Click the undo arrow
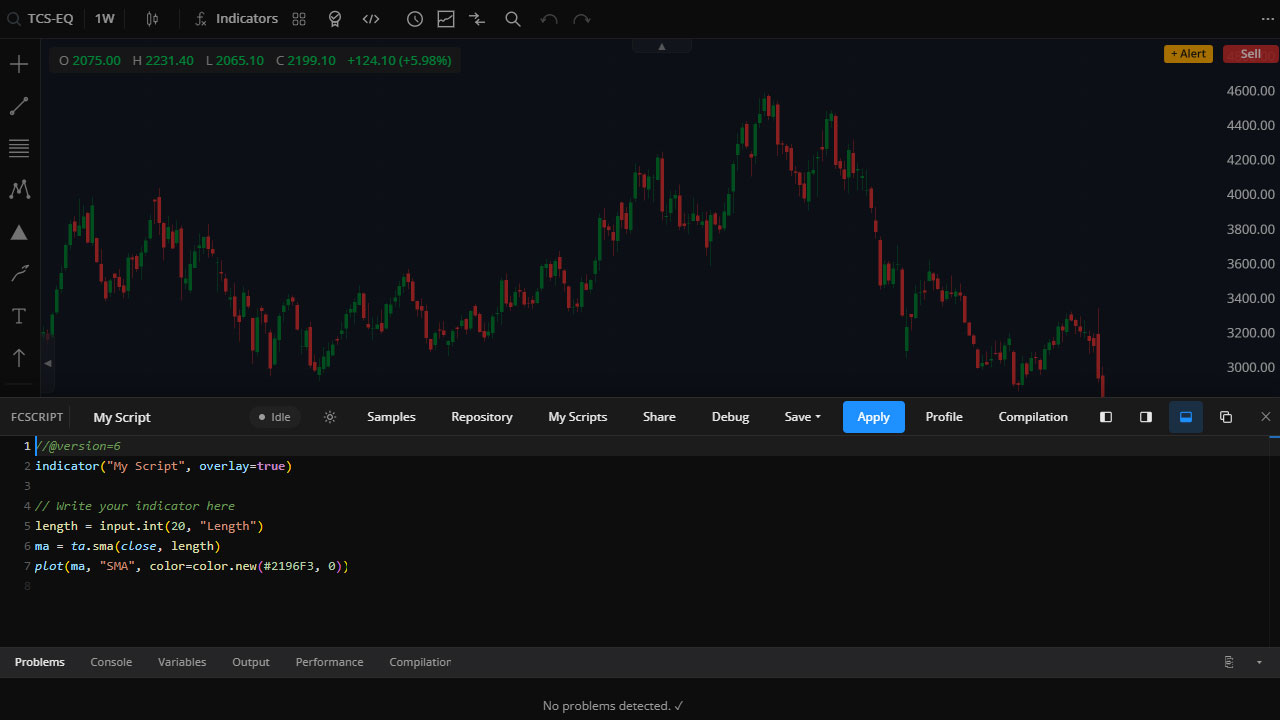1280x720 pixels. (548, 18)
